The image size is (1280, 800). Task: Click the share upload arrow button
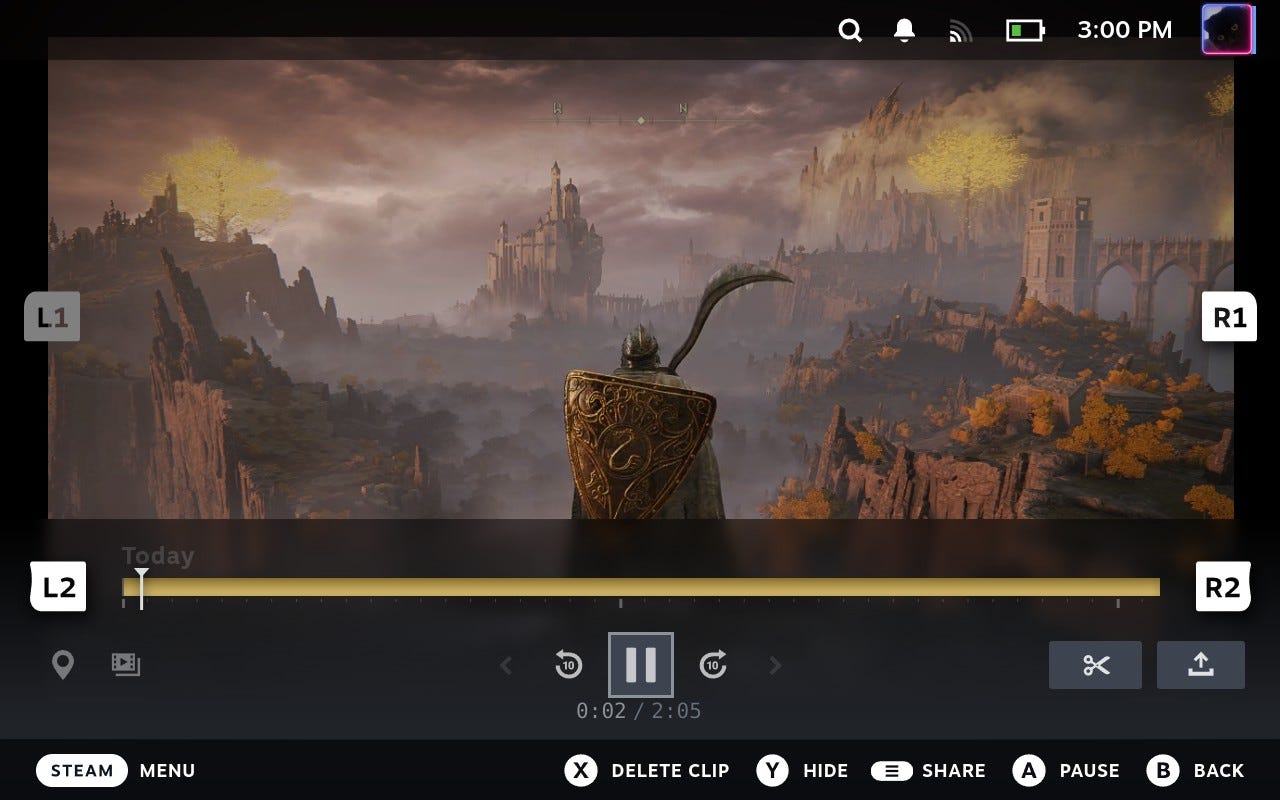1200,665
